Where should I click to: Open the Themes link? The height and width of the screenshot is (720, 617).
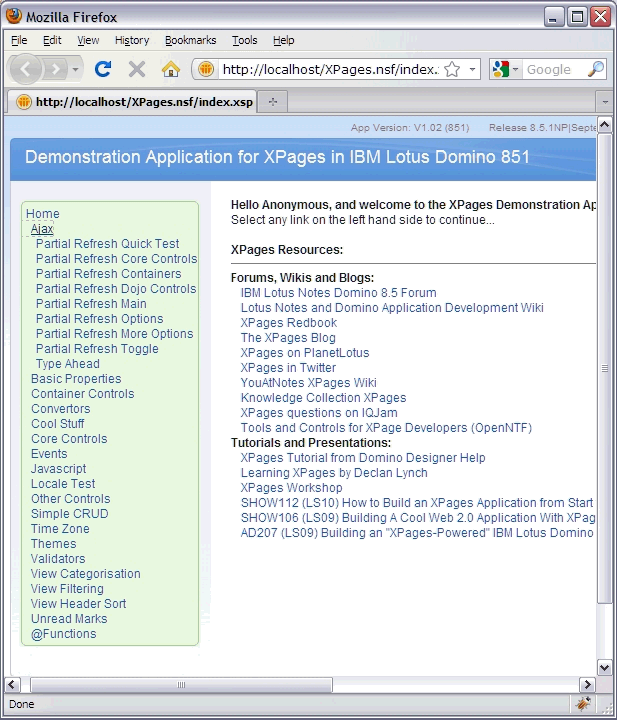click(53, 544)
